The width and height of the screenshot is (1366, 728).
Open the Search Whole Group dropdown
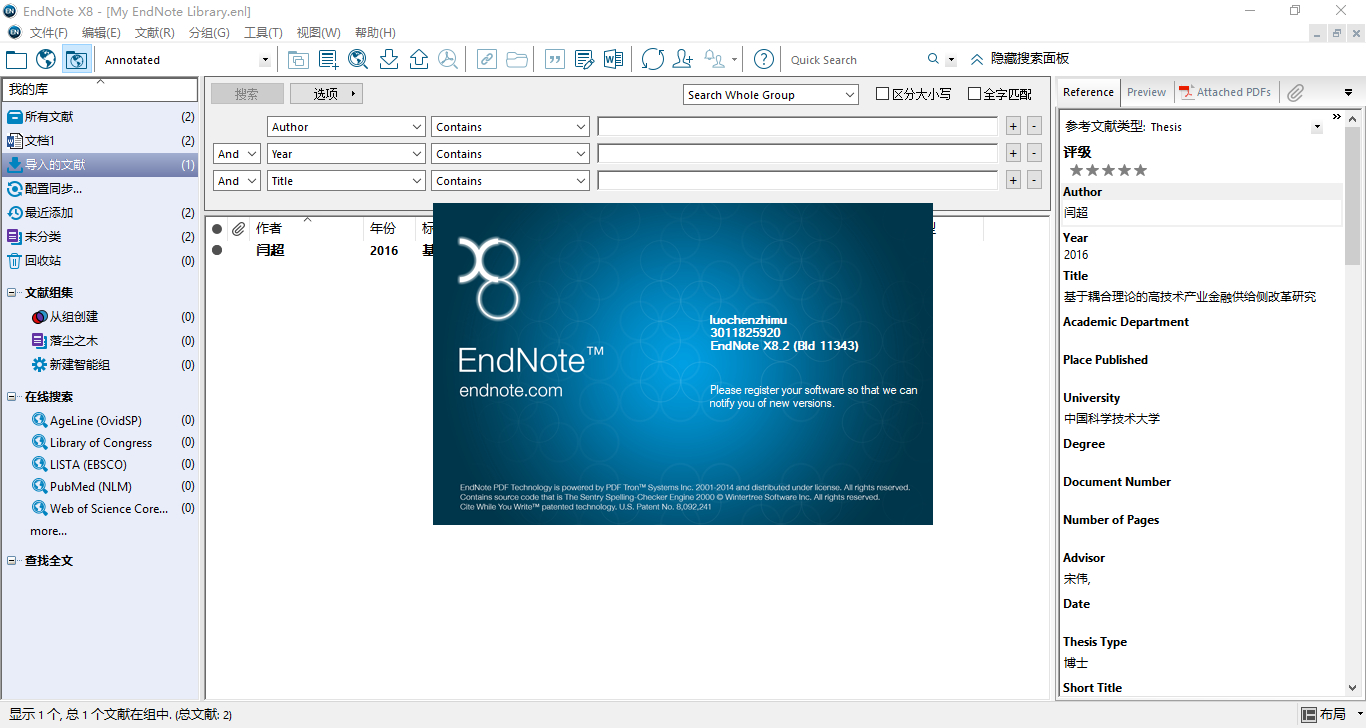pyautogui.click(x=771, y=95)
